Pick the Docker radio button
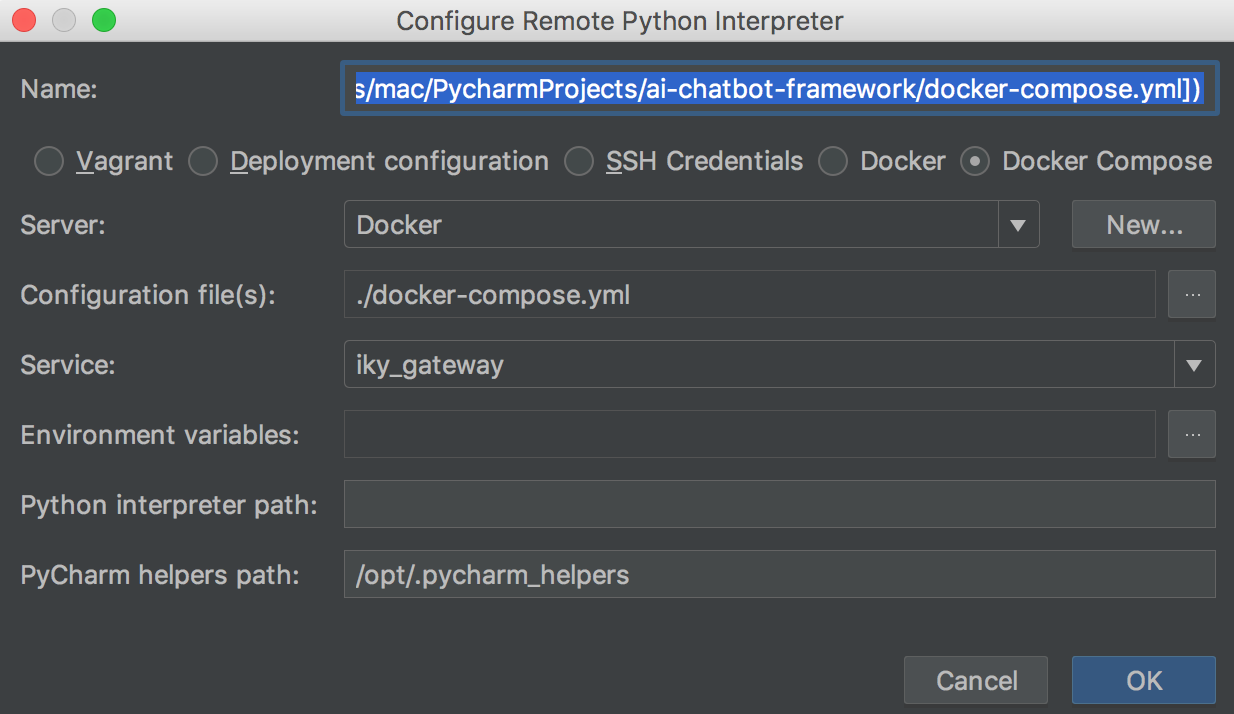 click(x=833, y=162)
